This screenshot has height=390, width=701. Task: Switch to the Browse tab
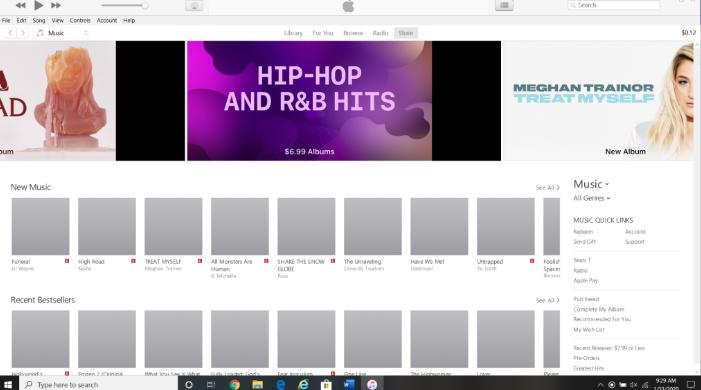(353, 33)
